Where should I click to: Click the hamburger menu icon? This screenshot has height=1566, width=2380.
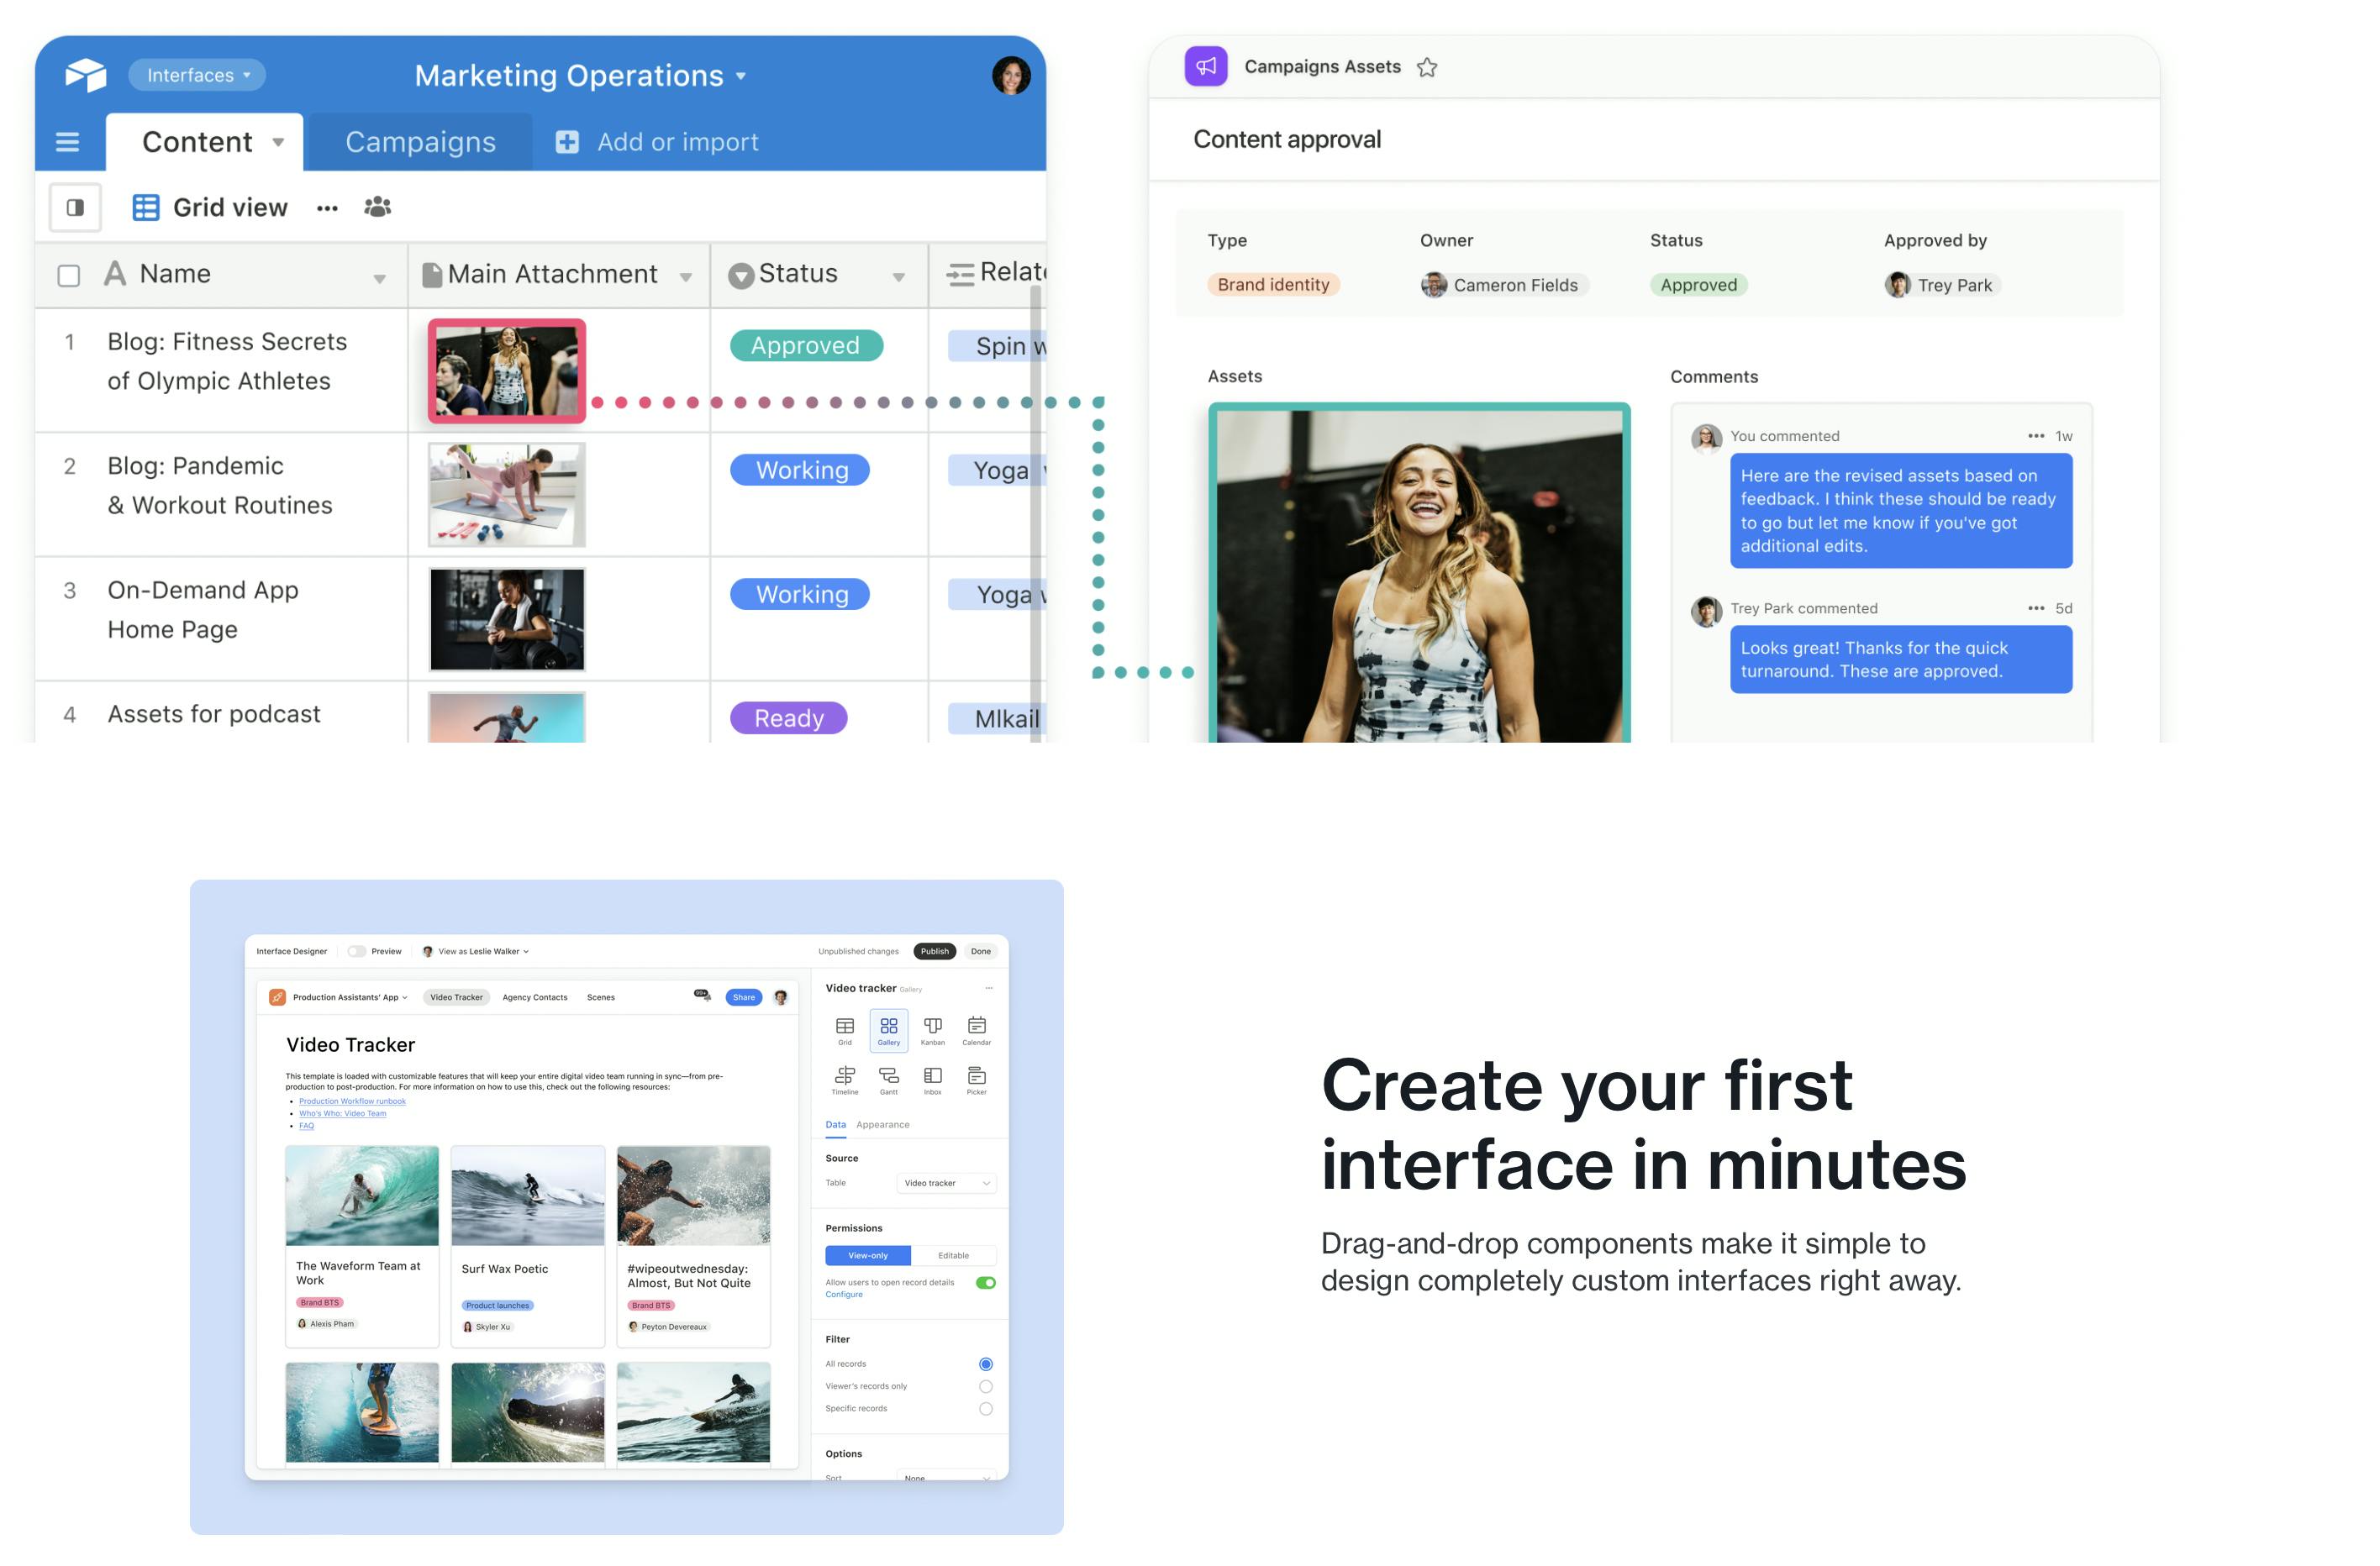pyautogui.click(x=67, y=142)
